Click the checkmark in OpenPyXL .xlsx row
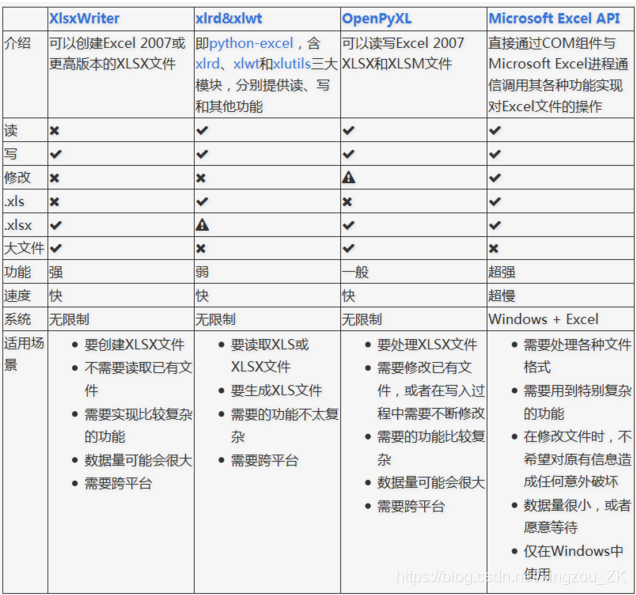The width and height of the screenshot is (636, 595). [x=348, y=225]
